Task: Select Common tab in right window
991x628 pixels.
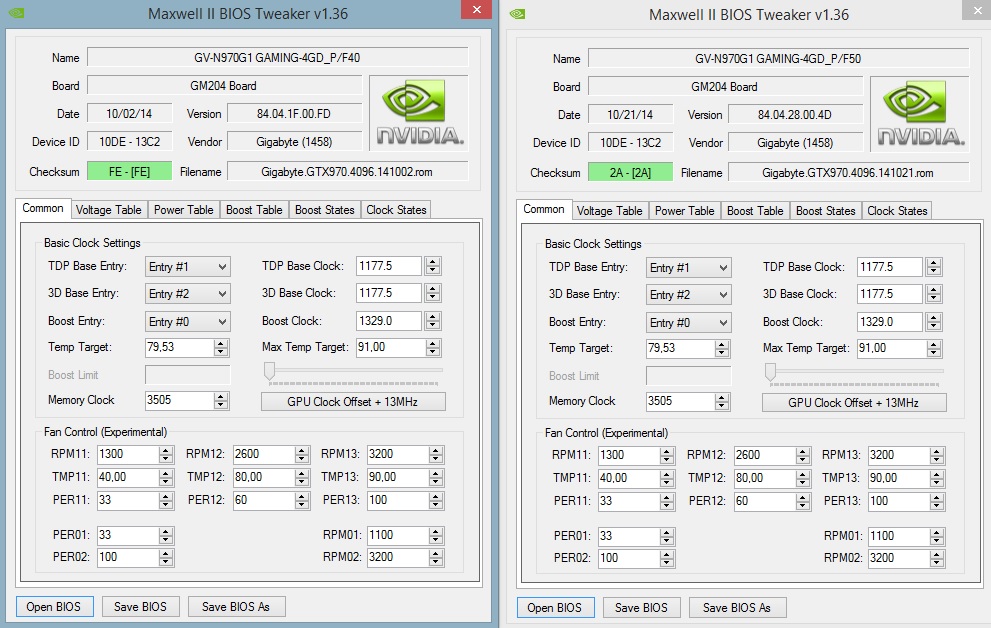Action: pos(544,210)
